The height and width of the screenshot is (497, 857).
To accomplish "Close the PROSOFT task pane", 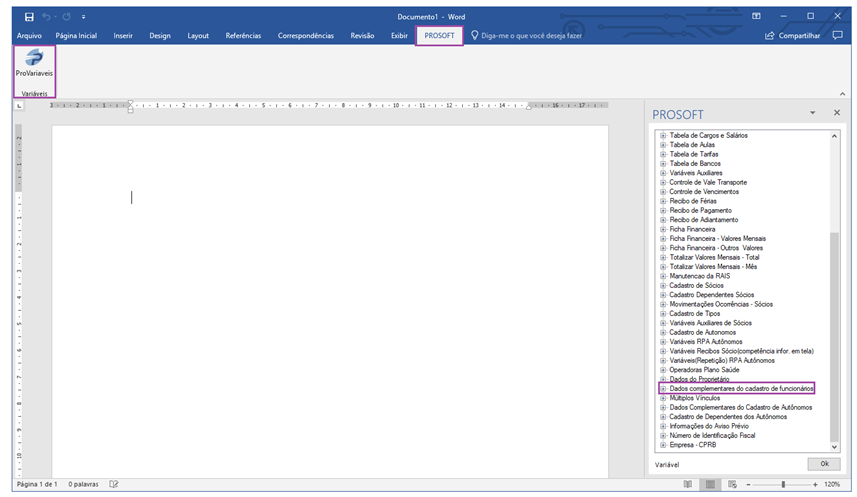I will click(837, 113).
